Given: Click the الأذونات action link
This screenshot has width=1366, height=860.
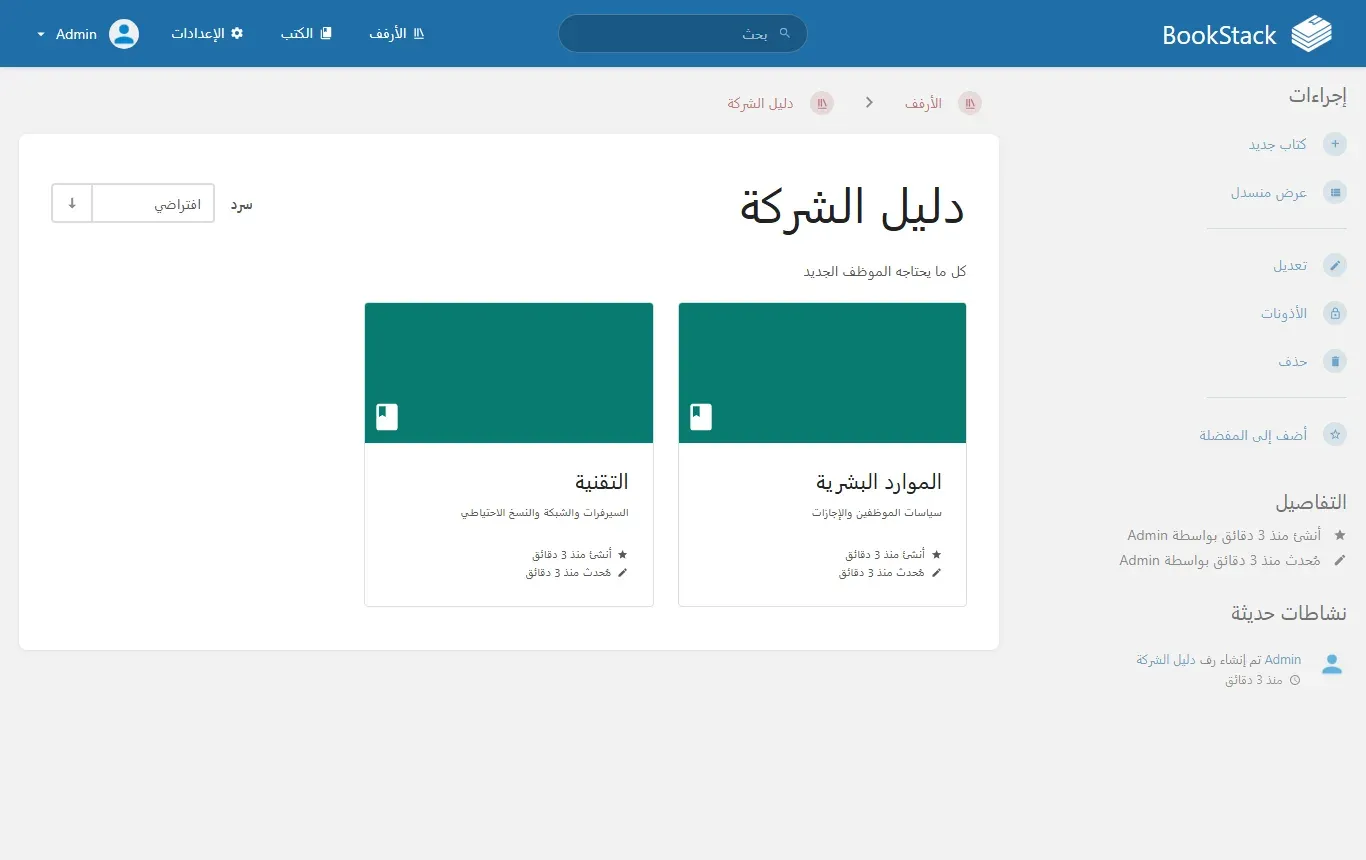Looking at the screenshot, I should tap(1284, 313).
